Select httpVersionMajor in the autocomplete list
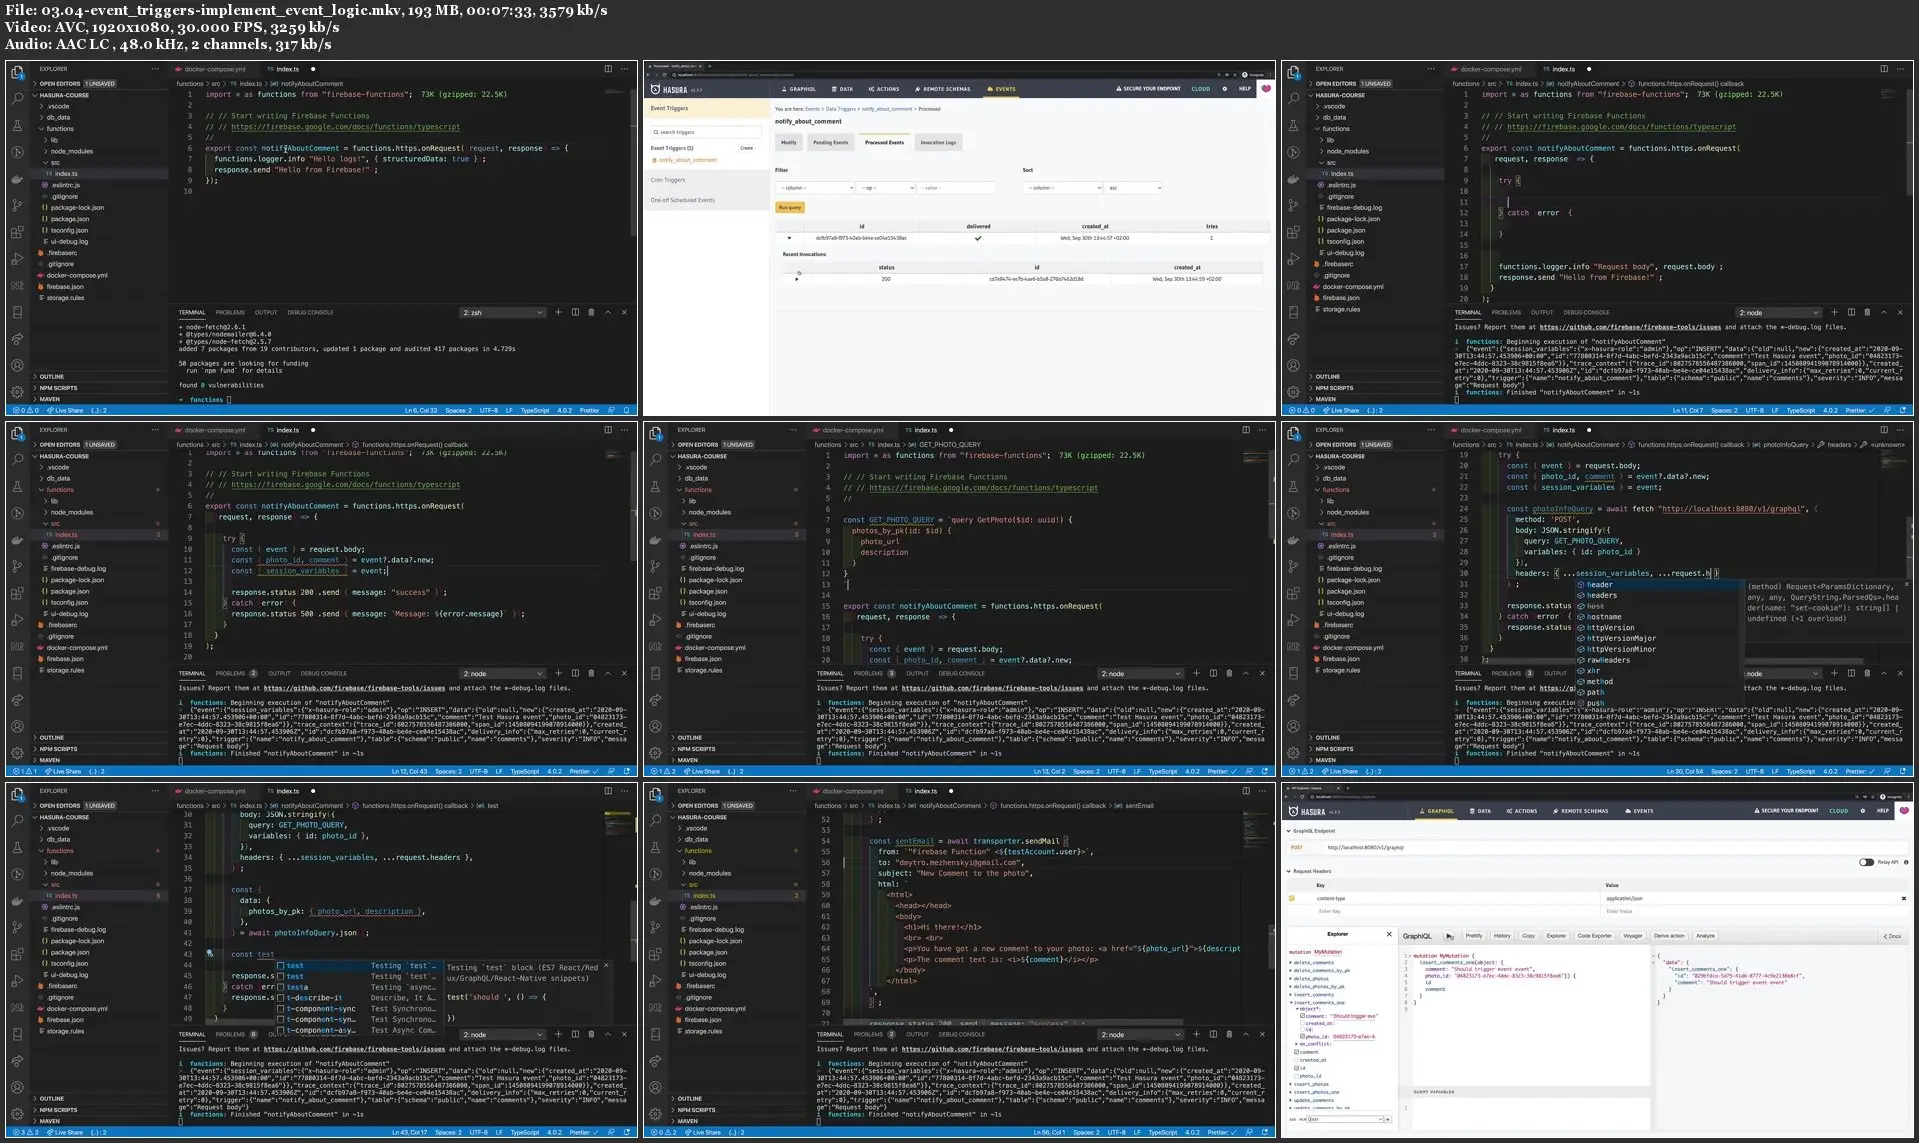1919x1143 pixels. (1621, 638)
